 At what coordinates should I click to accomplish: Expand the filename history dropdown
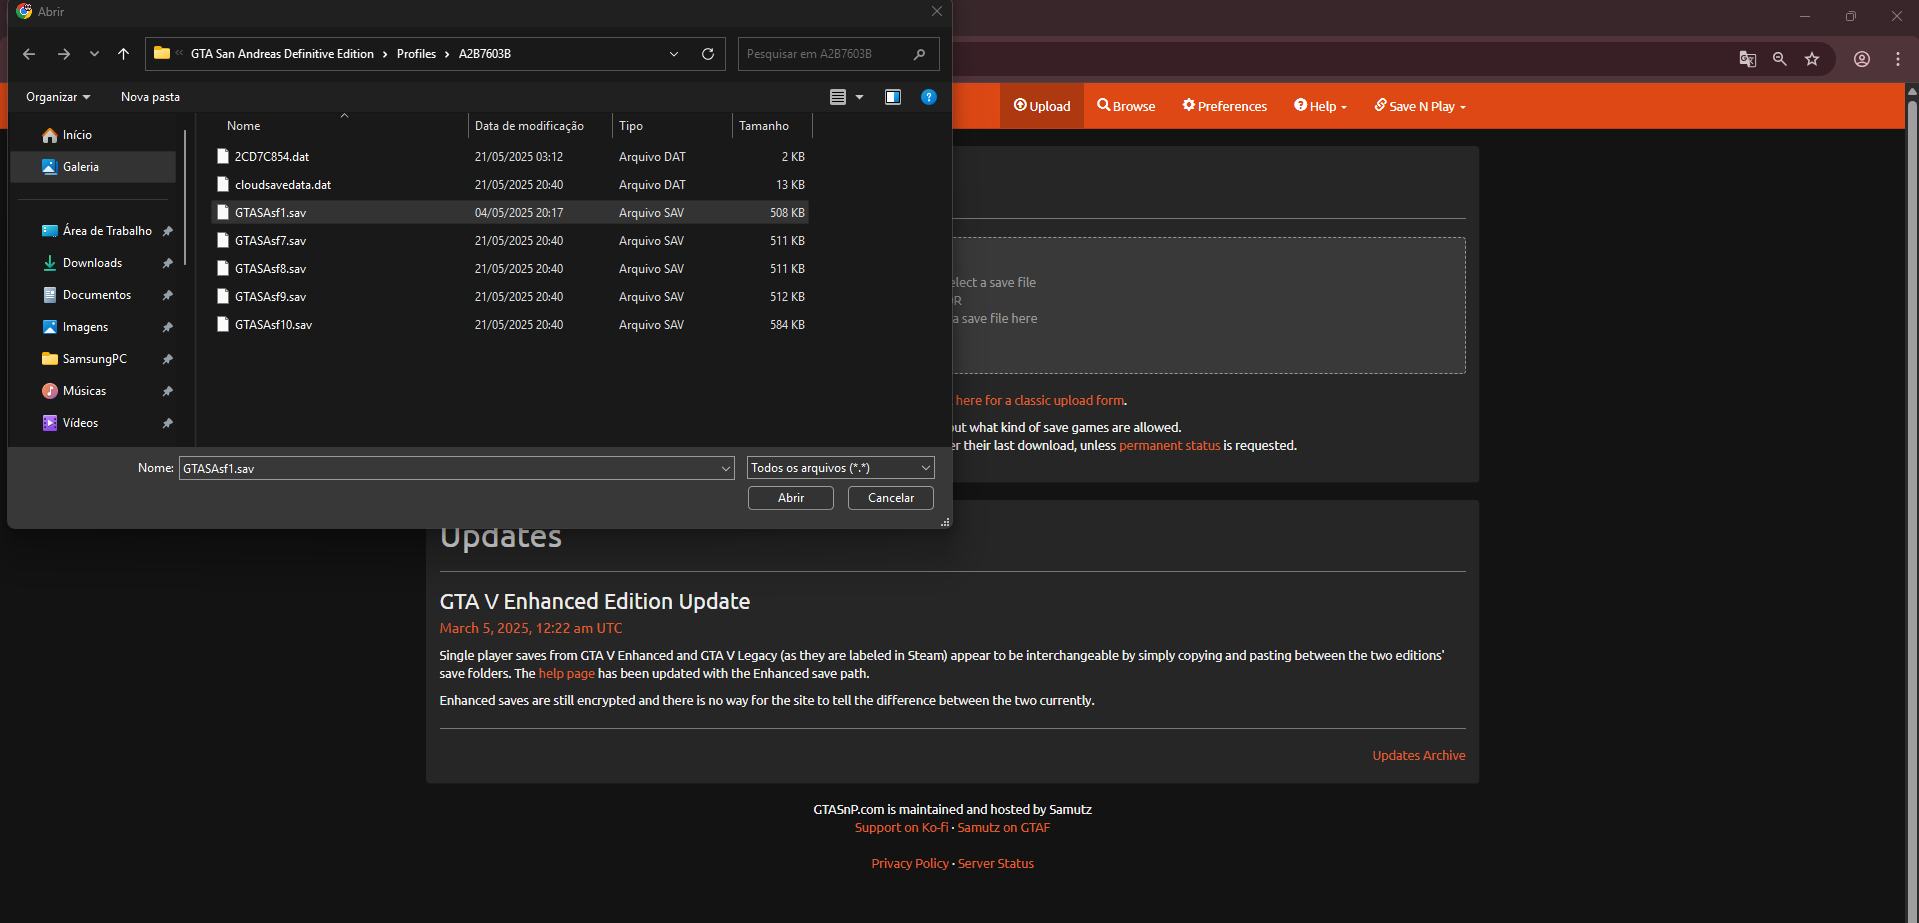(x=726, y=468)
